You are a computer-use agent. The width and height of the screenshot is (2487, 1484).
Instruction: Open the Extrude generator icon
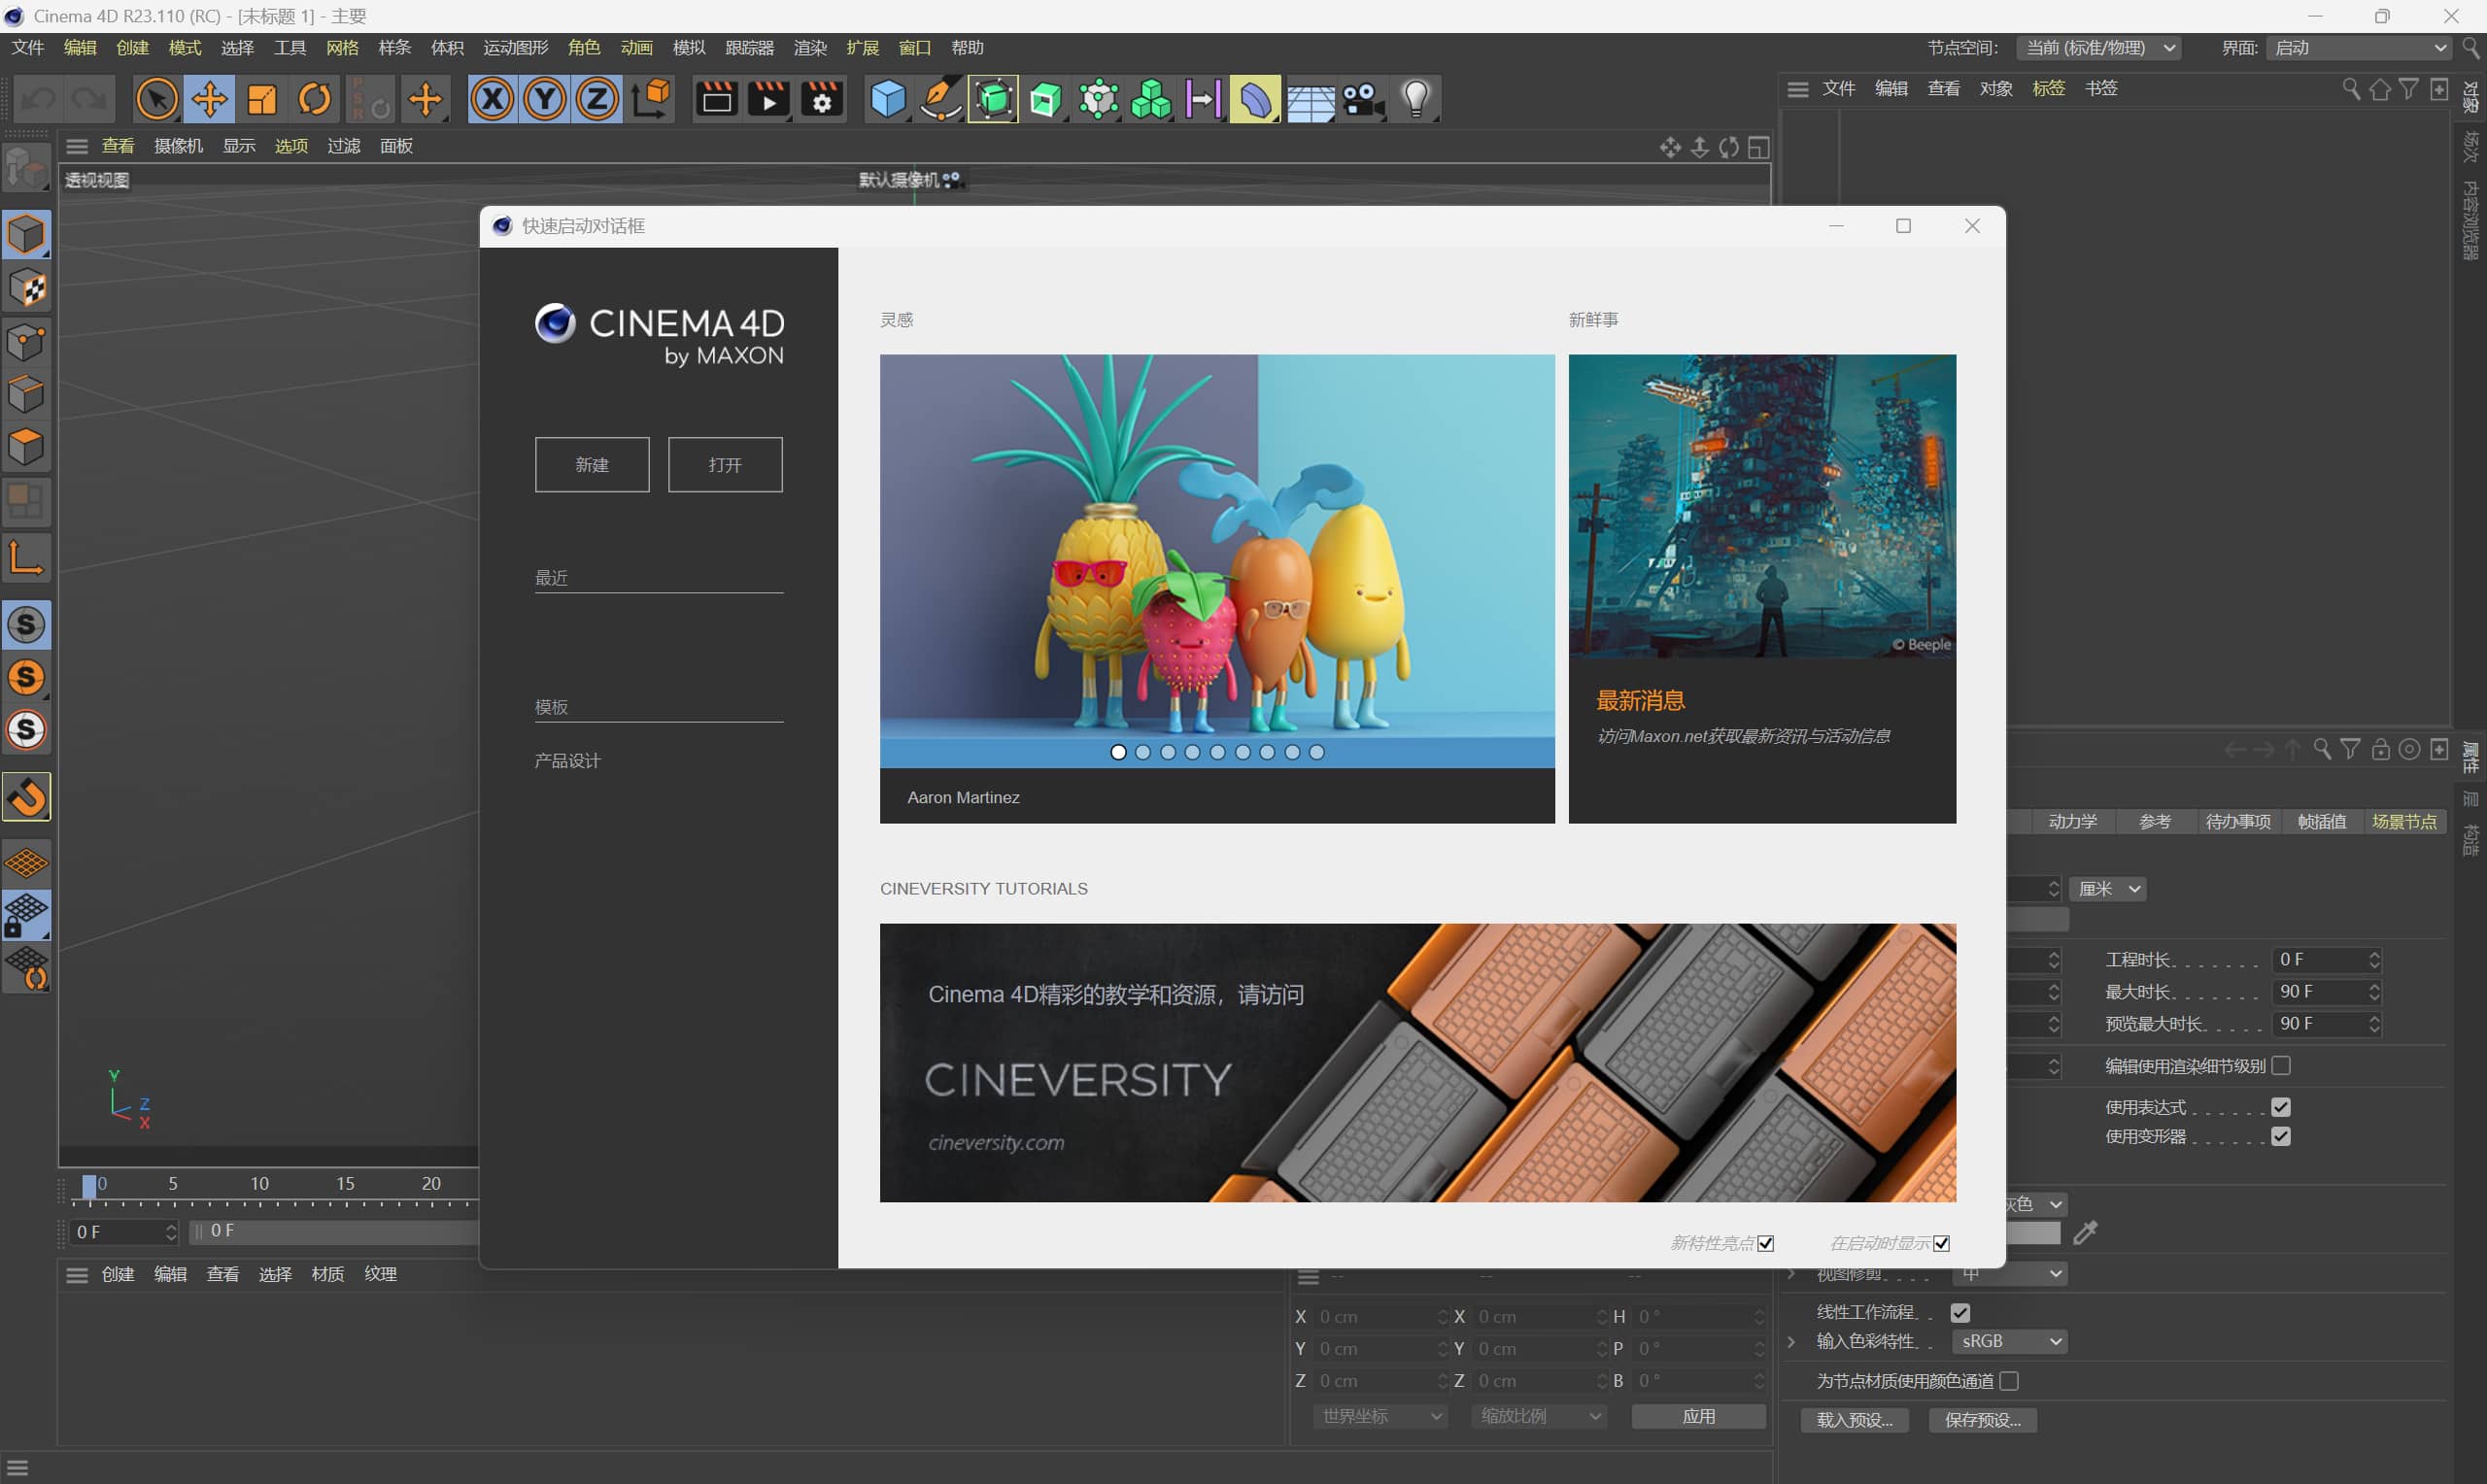click(x=1045, y=99)
